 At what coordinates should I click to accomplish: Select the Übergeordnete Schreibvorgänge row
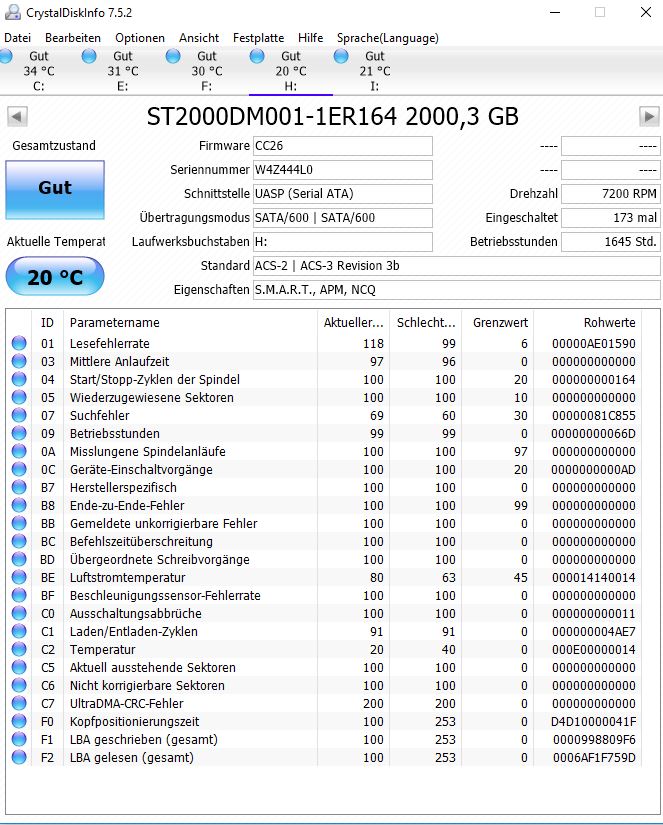click(324, 559)
